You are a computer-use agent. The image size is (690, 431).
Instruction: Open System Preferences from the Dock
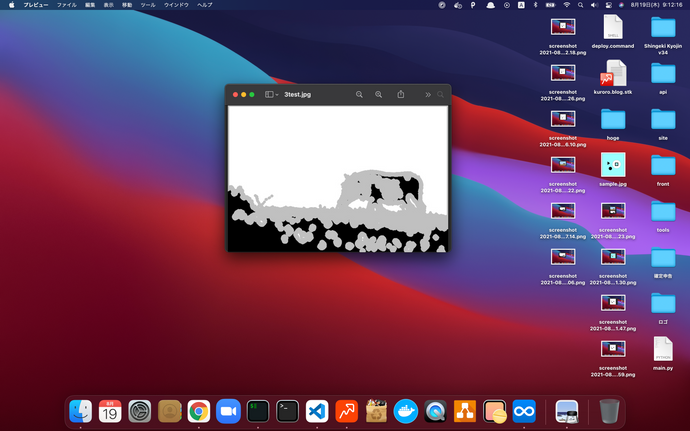tap(139, 411)
